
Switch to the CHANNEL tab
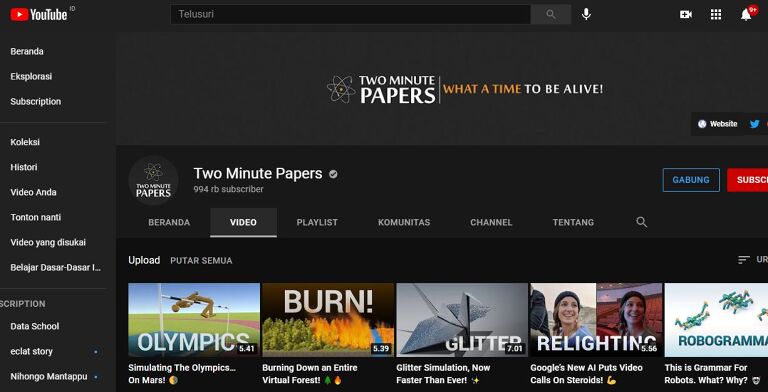[491, 222]
